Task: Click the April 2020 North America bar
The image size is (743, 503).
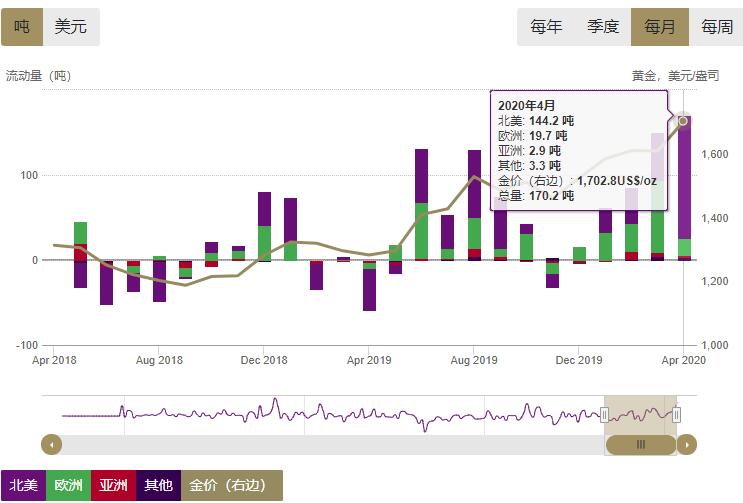Action: (684, 178)
